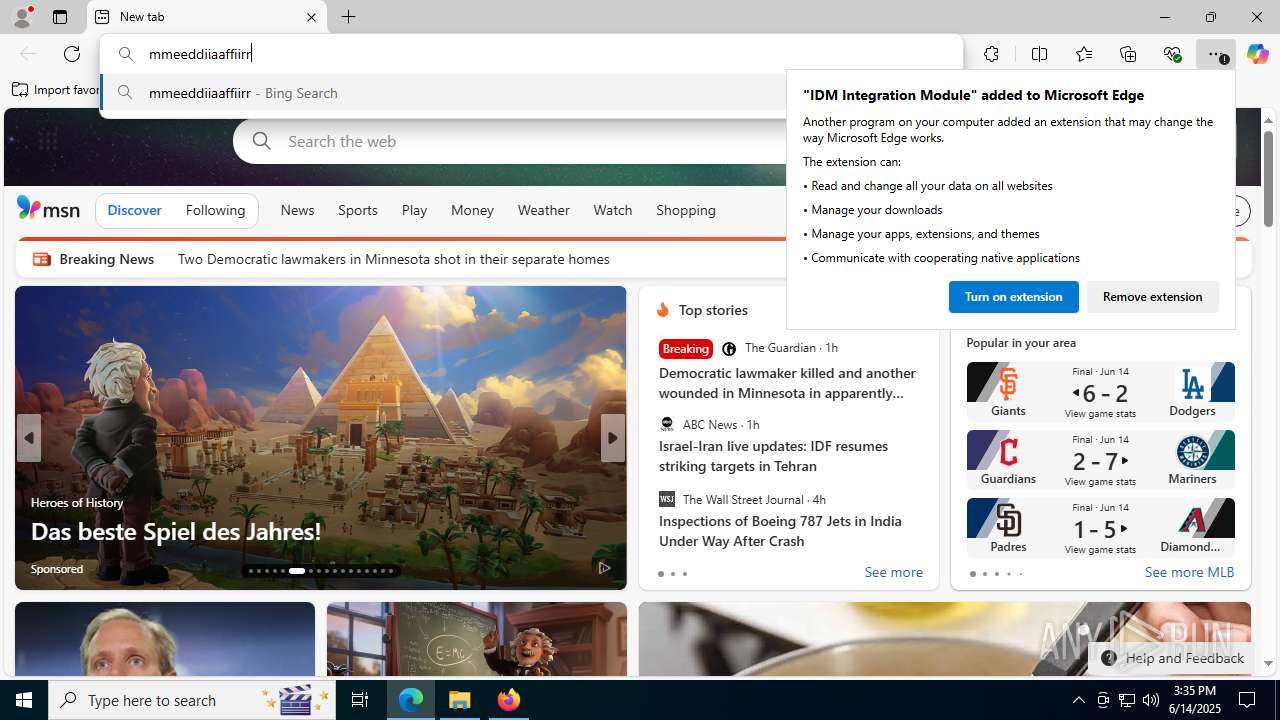Launch the Copilot sidebar icon
Viewport: 1280px width, 720px height.
tap(1257, 54)
